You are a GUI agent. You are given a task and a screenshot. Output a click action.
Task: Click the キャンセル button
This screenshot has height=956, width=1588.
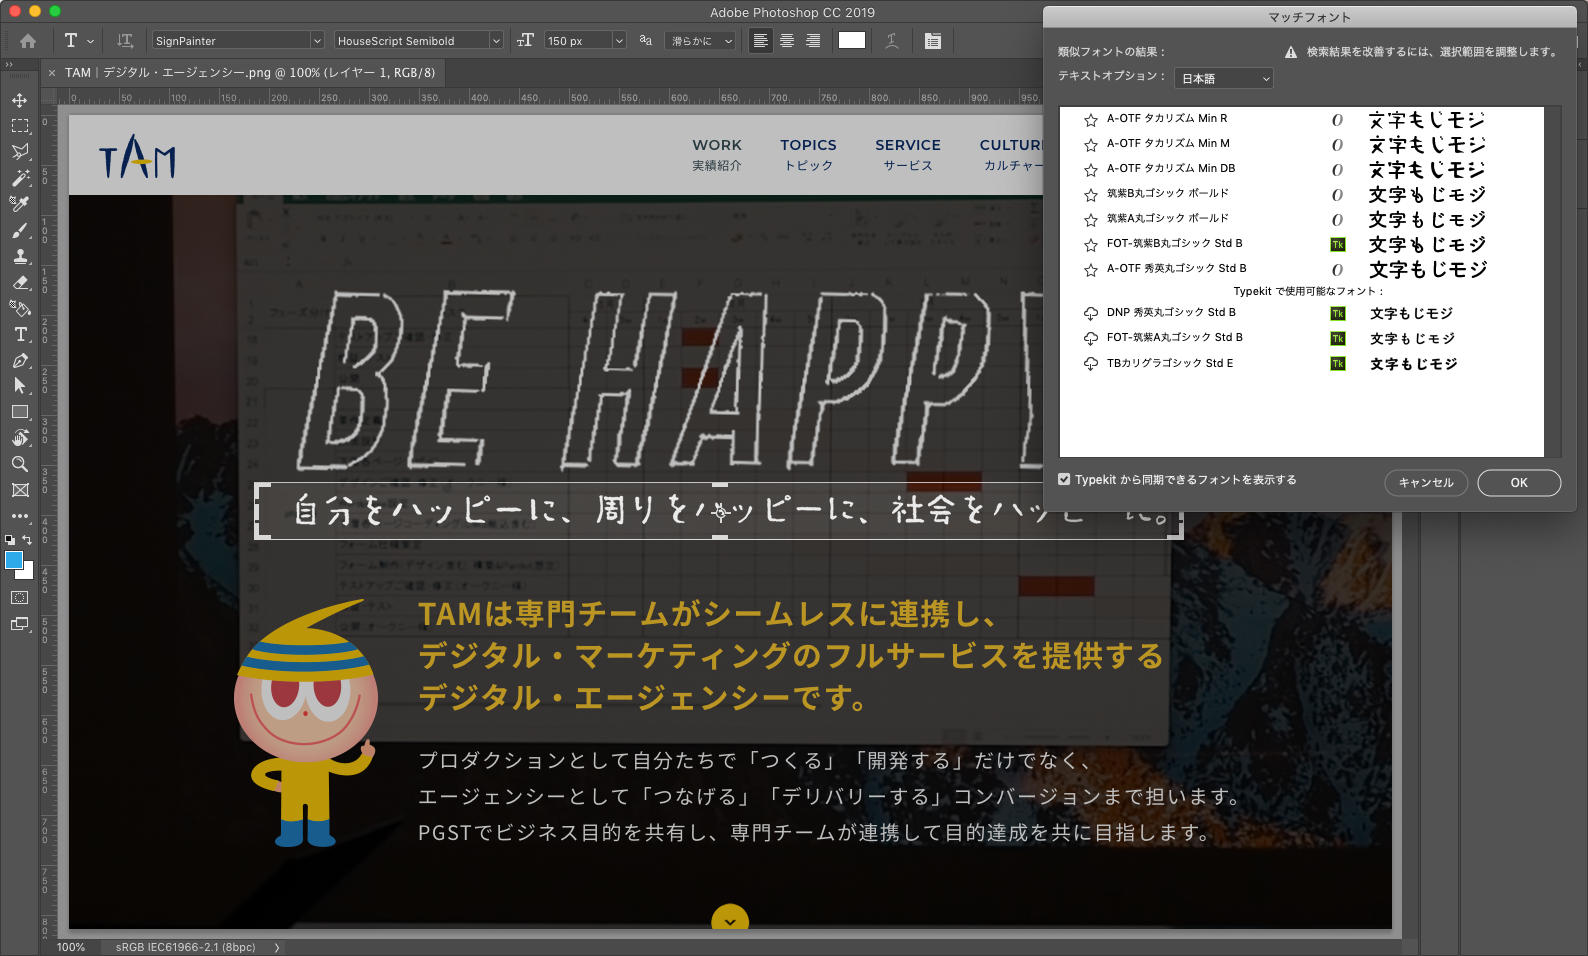1426,483
